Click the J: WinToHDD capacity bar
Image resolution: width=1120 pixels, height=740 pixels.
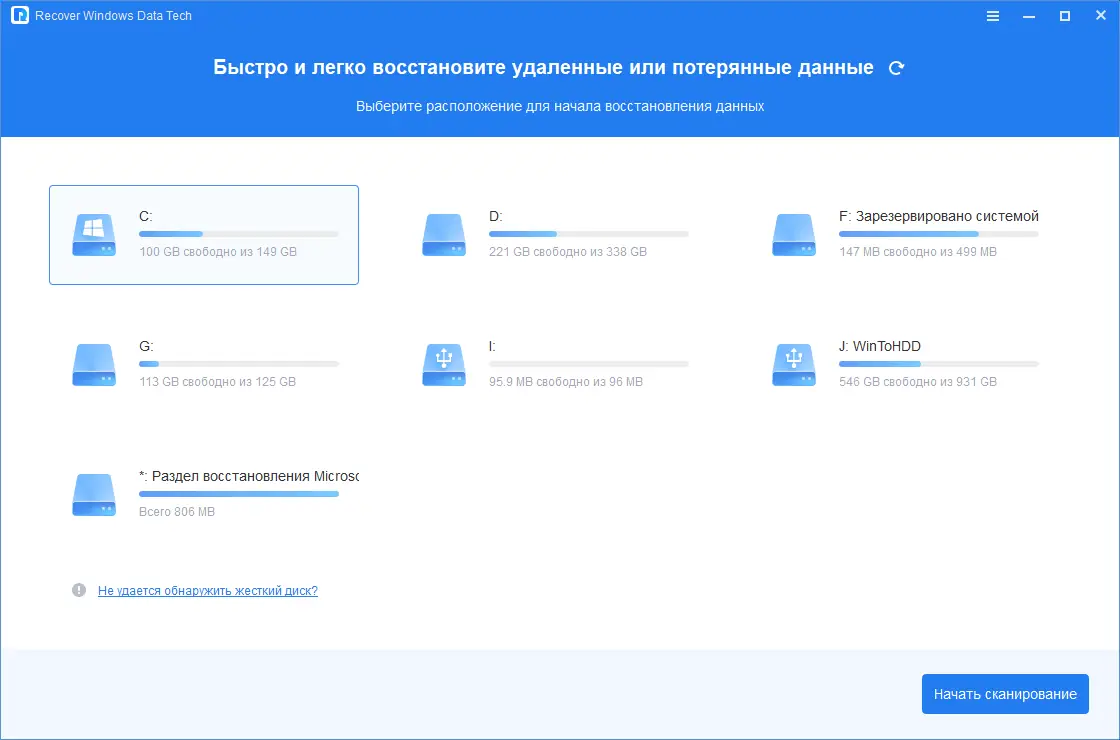click(x=938, y=363)
